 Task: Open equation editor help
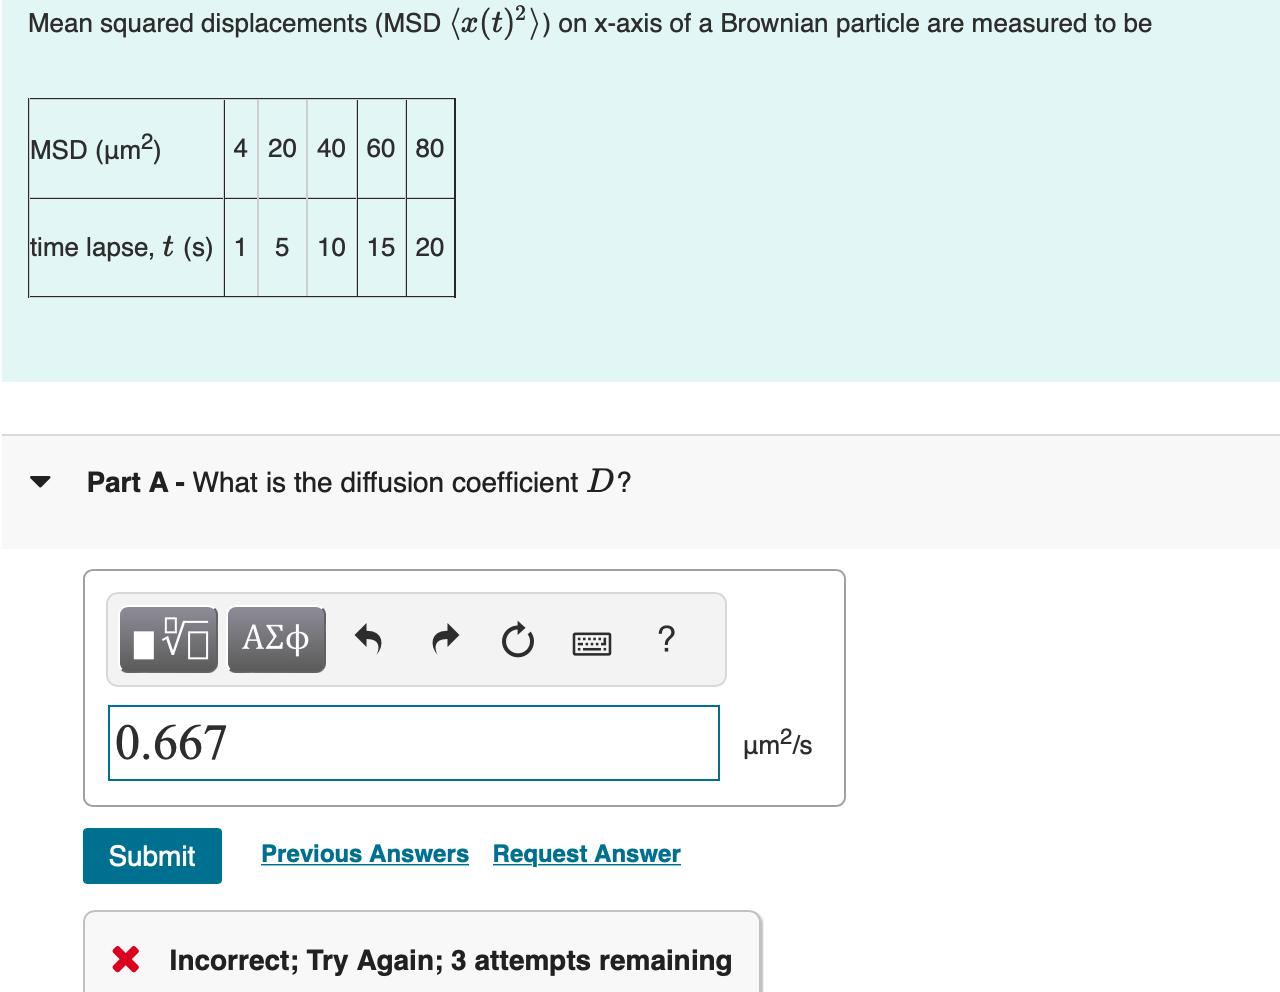point(666,640)
